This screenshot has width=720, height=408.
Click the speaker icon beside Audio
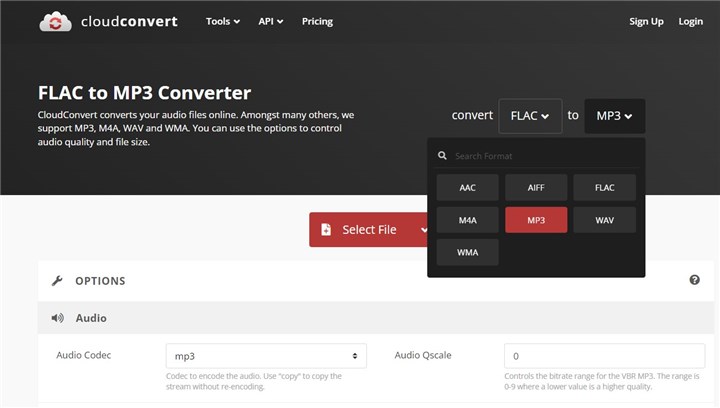pyautogui.click(x=57, y=318)
